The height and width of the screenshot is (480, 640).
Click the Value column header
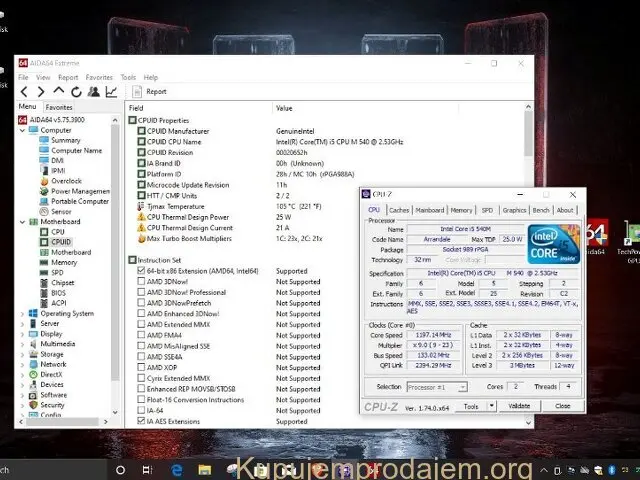(285, 107)
